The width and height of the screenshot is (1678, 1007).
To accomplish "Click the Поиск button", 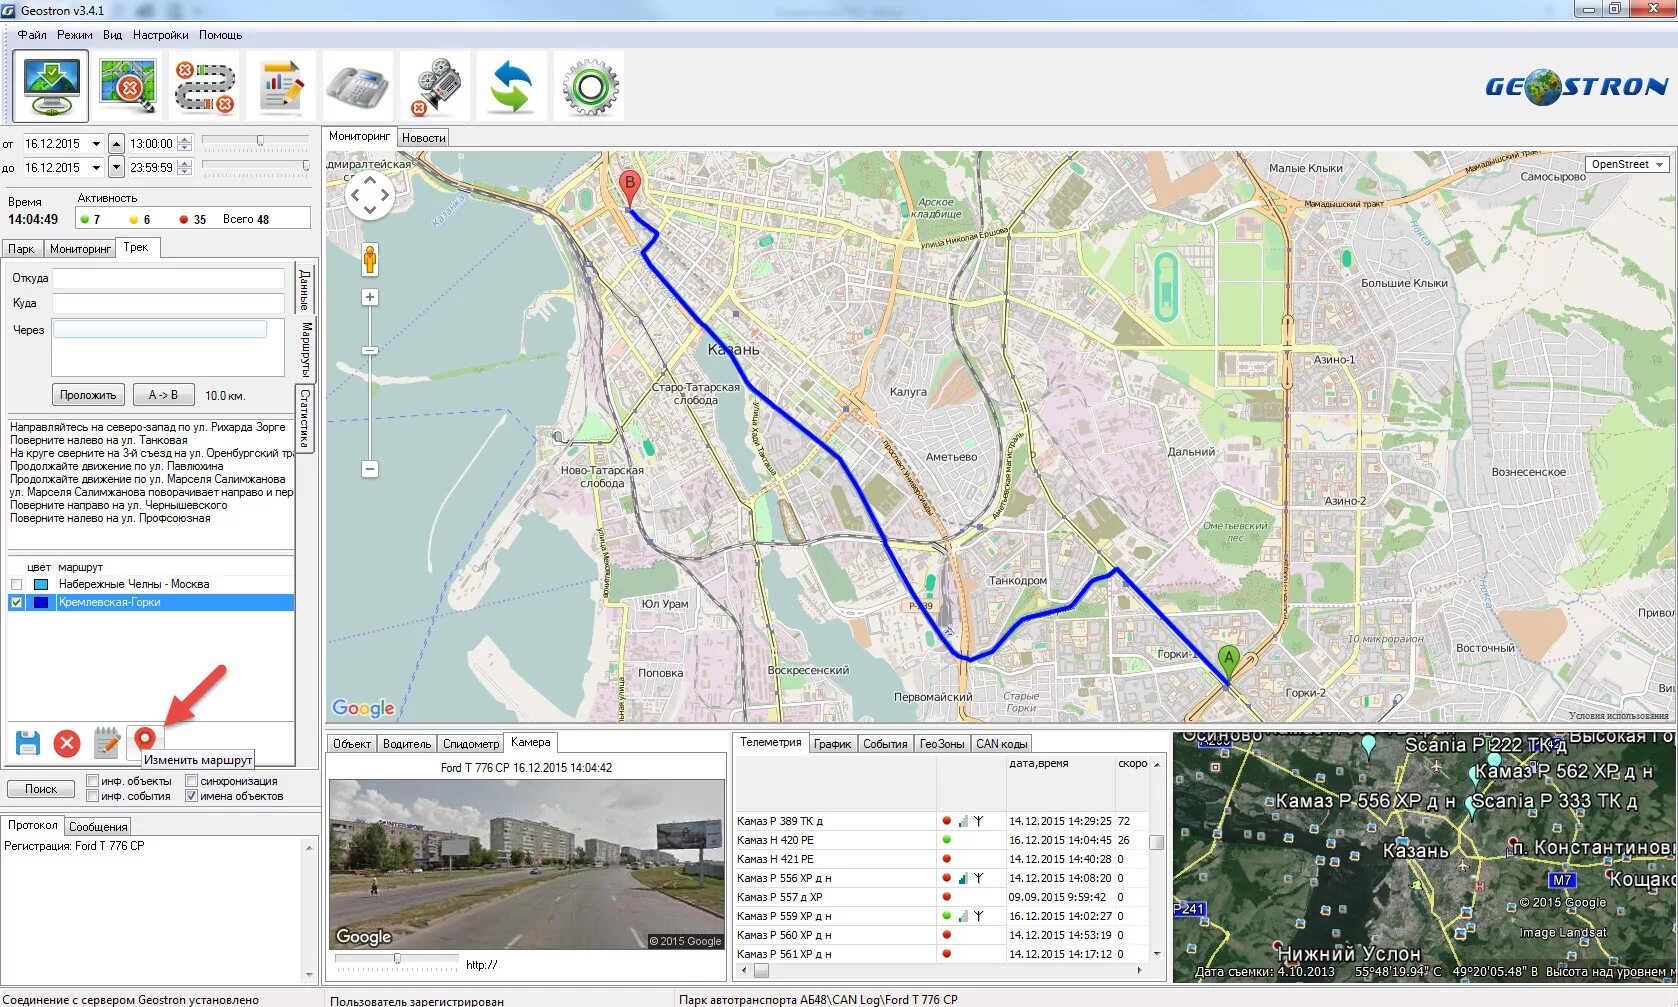I will point(41,789).
